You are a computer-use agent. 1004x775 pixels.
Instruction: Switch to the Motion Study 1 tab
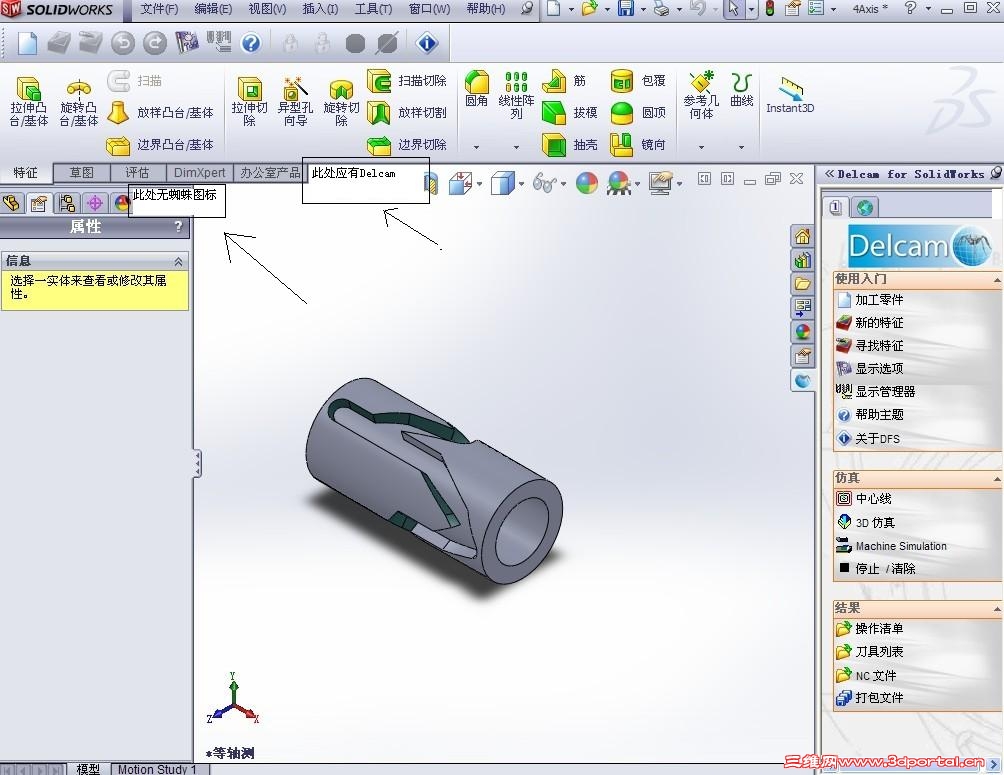(157, 769)
